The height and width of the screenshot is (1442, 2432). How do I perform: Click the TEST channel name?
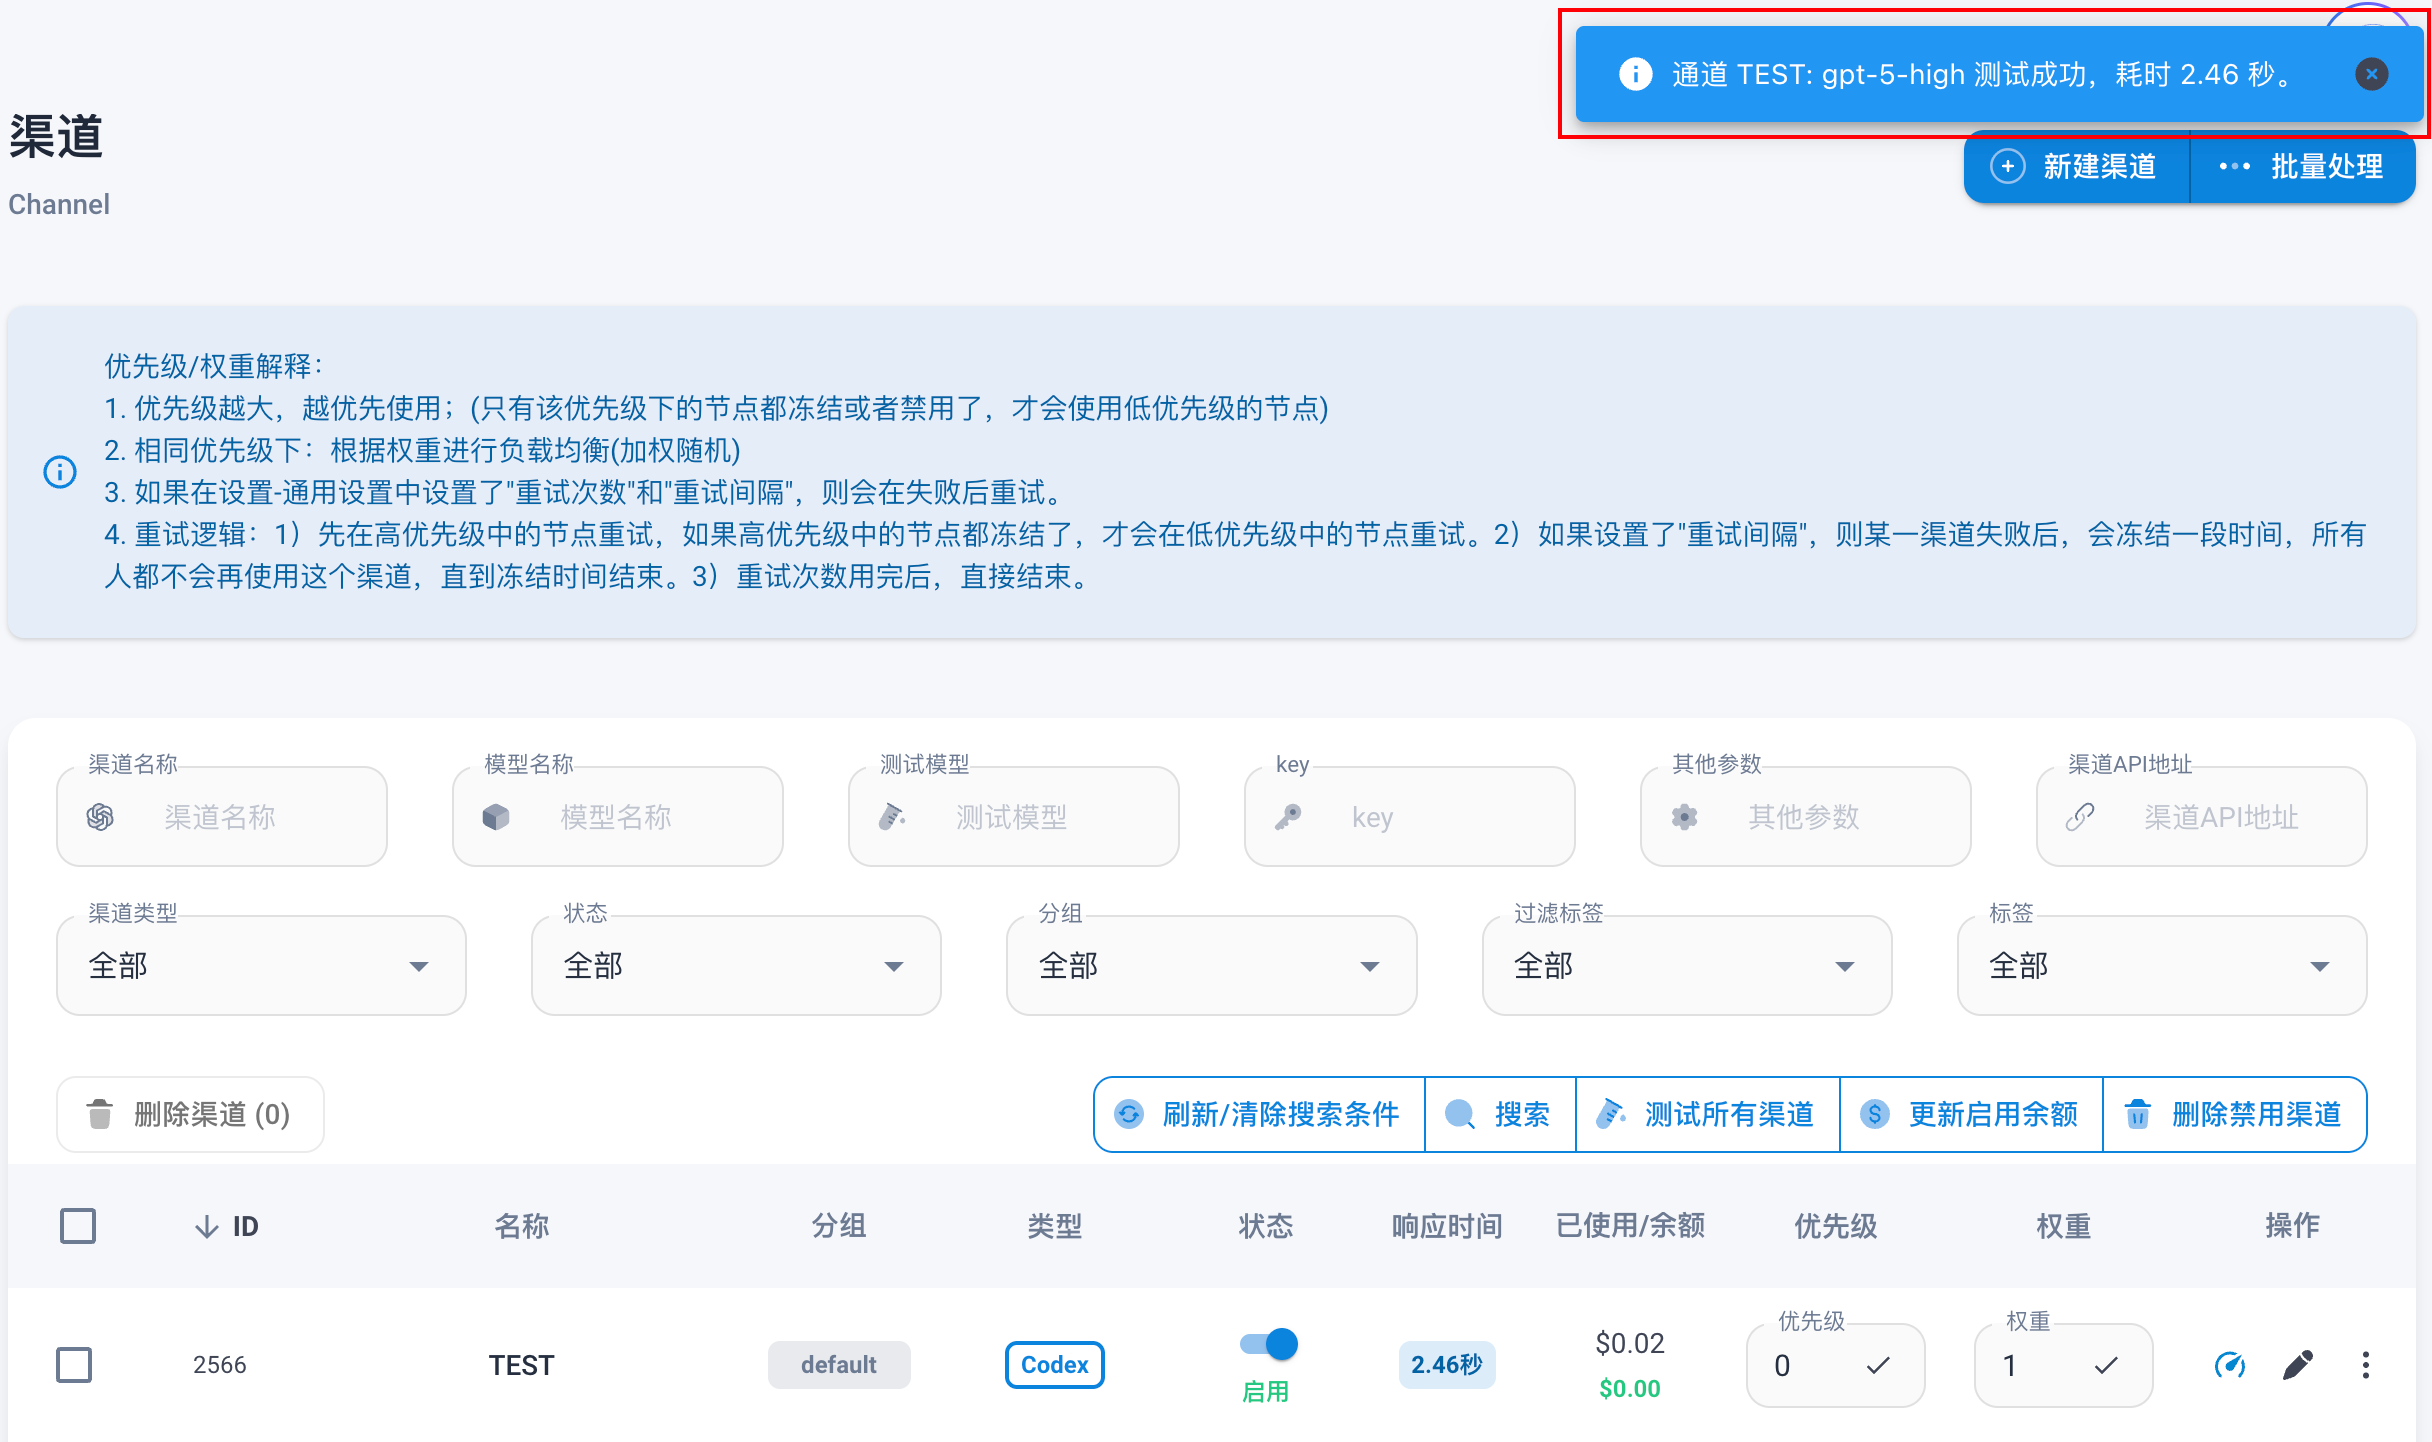click(x=521, y=1365)
